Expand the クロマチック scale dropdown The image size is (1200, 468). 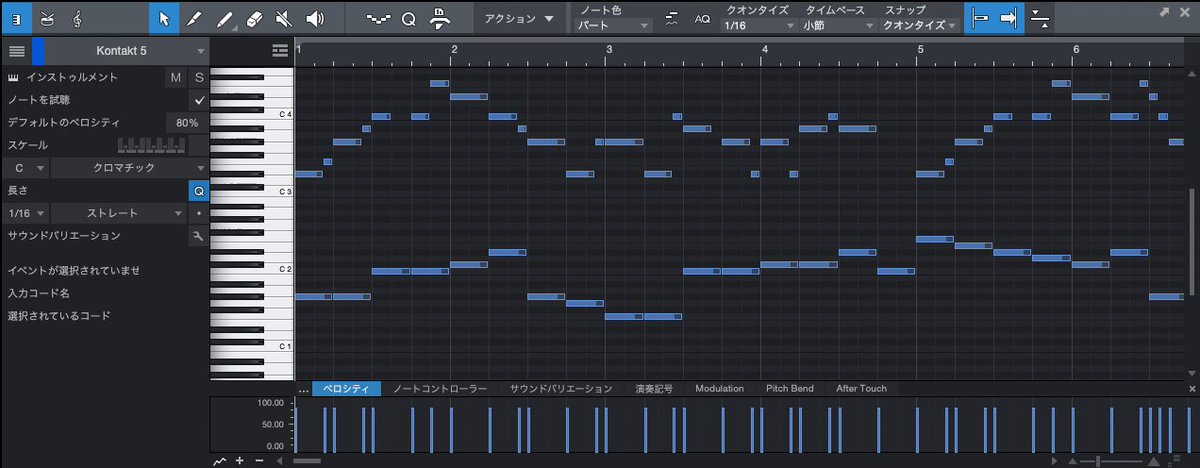coord(129,168)
